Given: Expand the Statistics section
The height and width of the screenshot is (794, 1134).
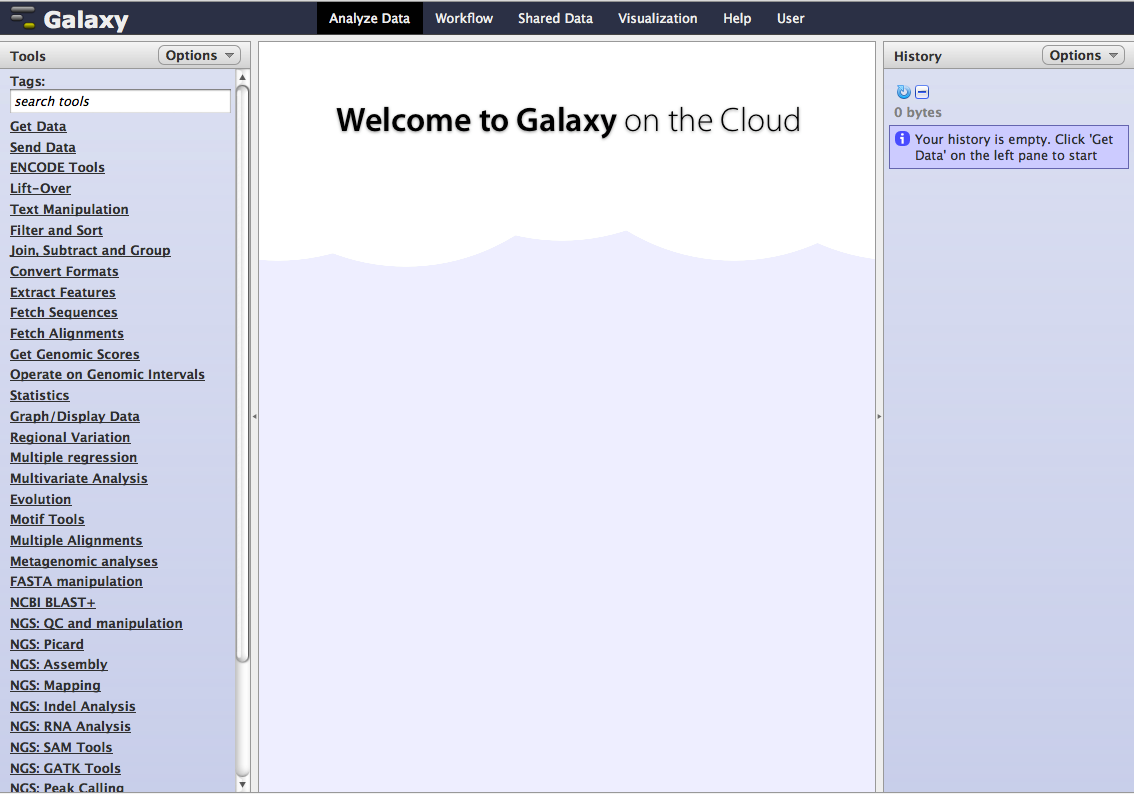Looking at the screenshot, I should point(40,396).
